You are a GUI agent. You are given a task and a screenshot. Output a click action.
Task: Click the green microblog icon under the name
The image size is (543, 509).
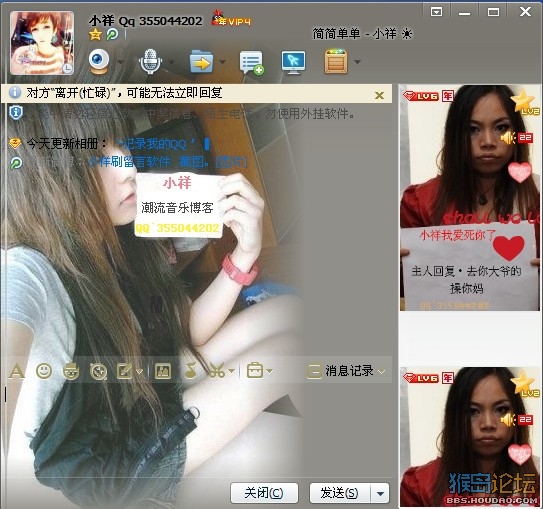click(x=112, y=34)
